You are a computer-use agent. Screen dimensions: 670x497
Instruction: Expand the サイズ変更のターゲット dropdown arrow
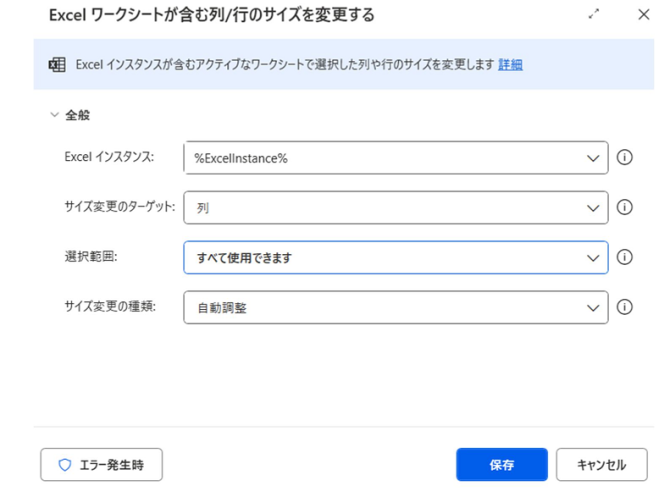[x=593, y=208]
